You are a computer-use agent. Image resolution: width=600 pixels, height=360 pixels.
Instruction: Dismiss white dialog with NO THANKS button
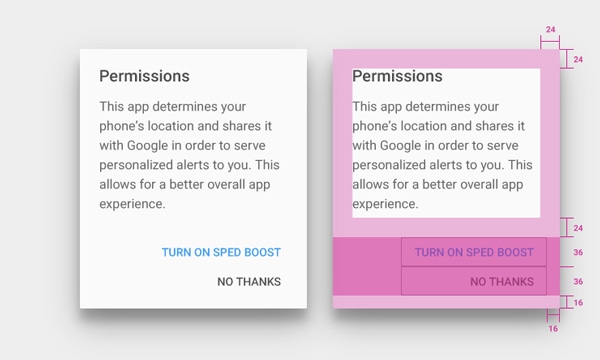pos(249,282)
